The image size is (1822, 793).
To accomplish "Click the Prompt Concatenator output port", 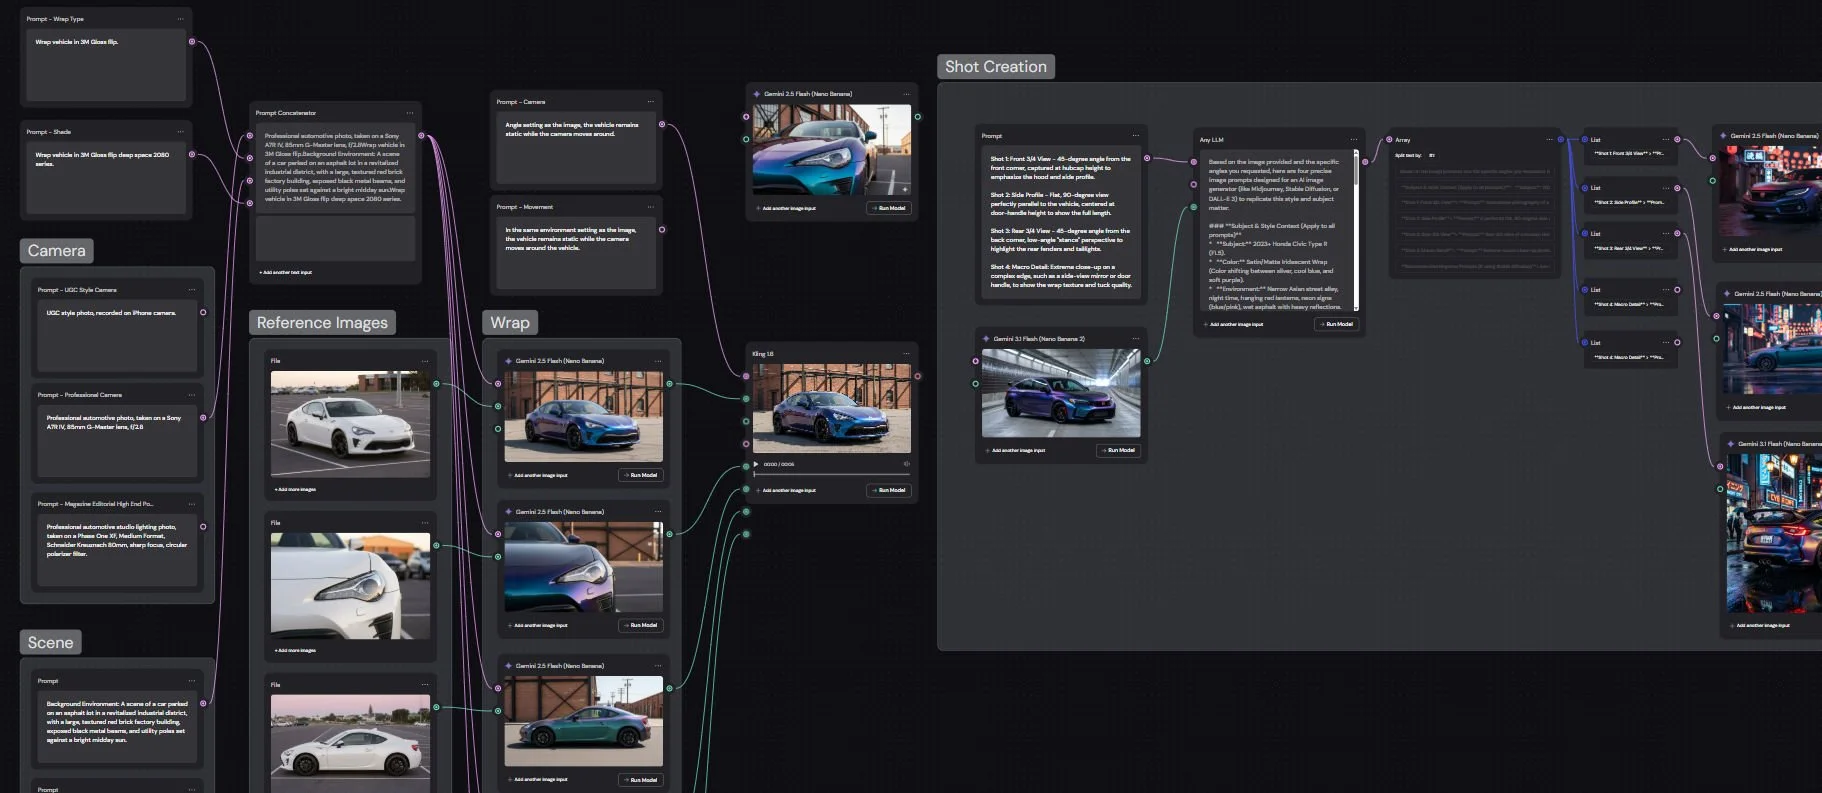I will click(421, 136).
